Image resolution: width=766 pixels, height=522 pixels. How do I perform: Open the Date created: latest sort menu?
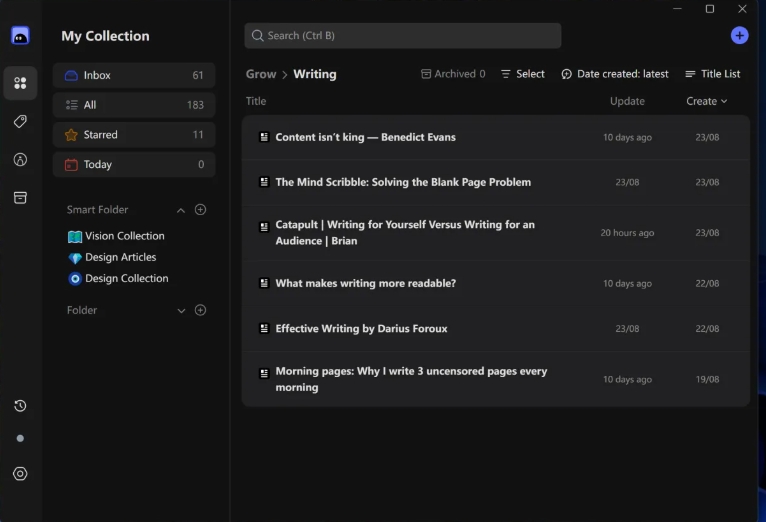click(615, 74)
